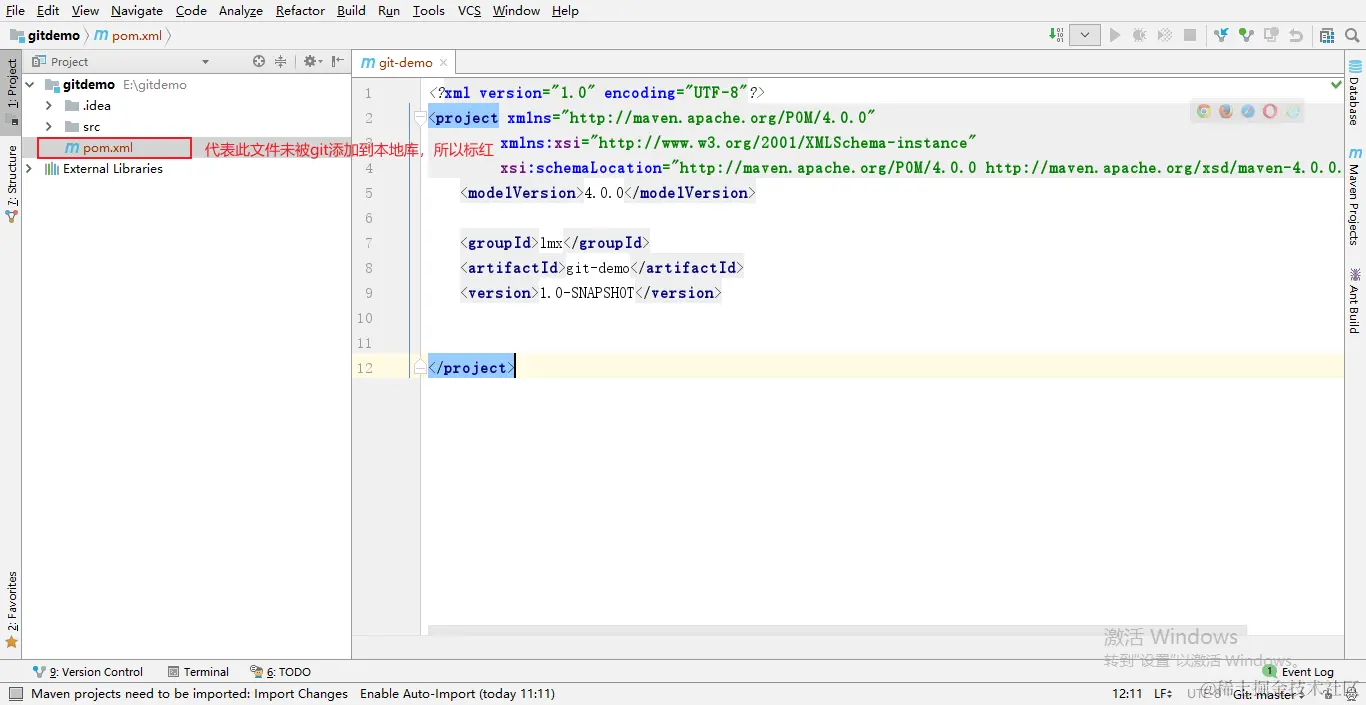The width and height of the screenshot is (1366, 705).
Task: Click gitdemo in the breadcrumb bar
Action: click(x=45, y=35)
